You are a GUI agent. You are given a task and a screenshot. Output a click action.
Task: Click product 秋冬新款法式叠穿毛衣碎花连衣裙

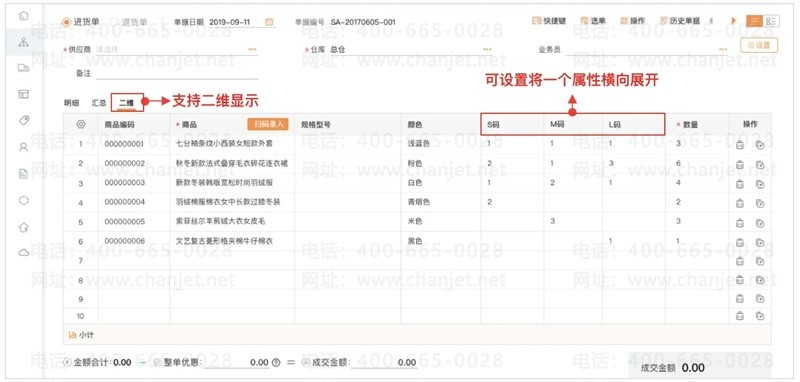tap(232, 163)
